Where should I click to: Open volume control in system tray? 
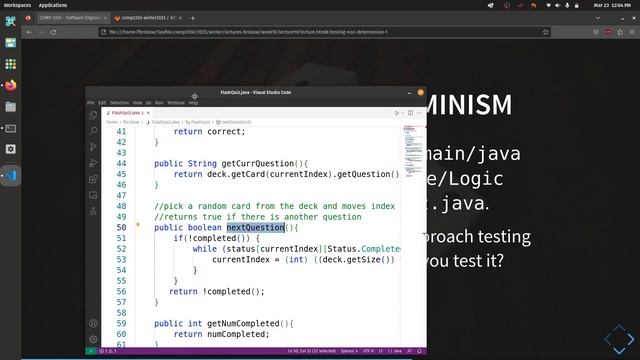click(558, 5)
